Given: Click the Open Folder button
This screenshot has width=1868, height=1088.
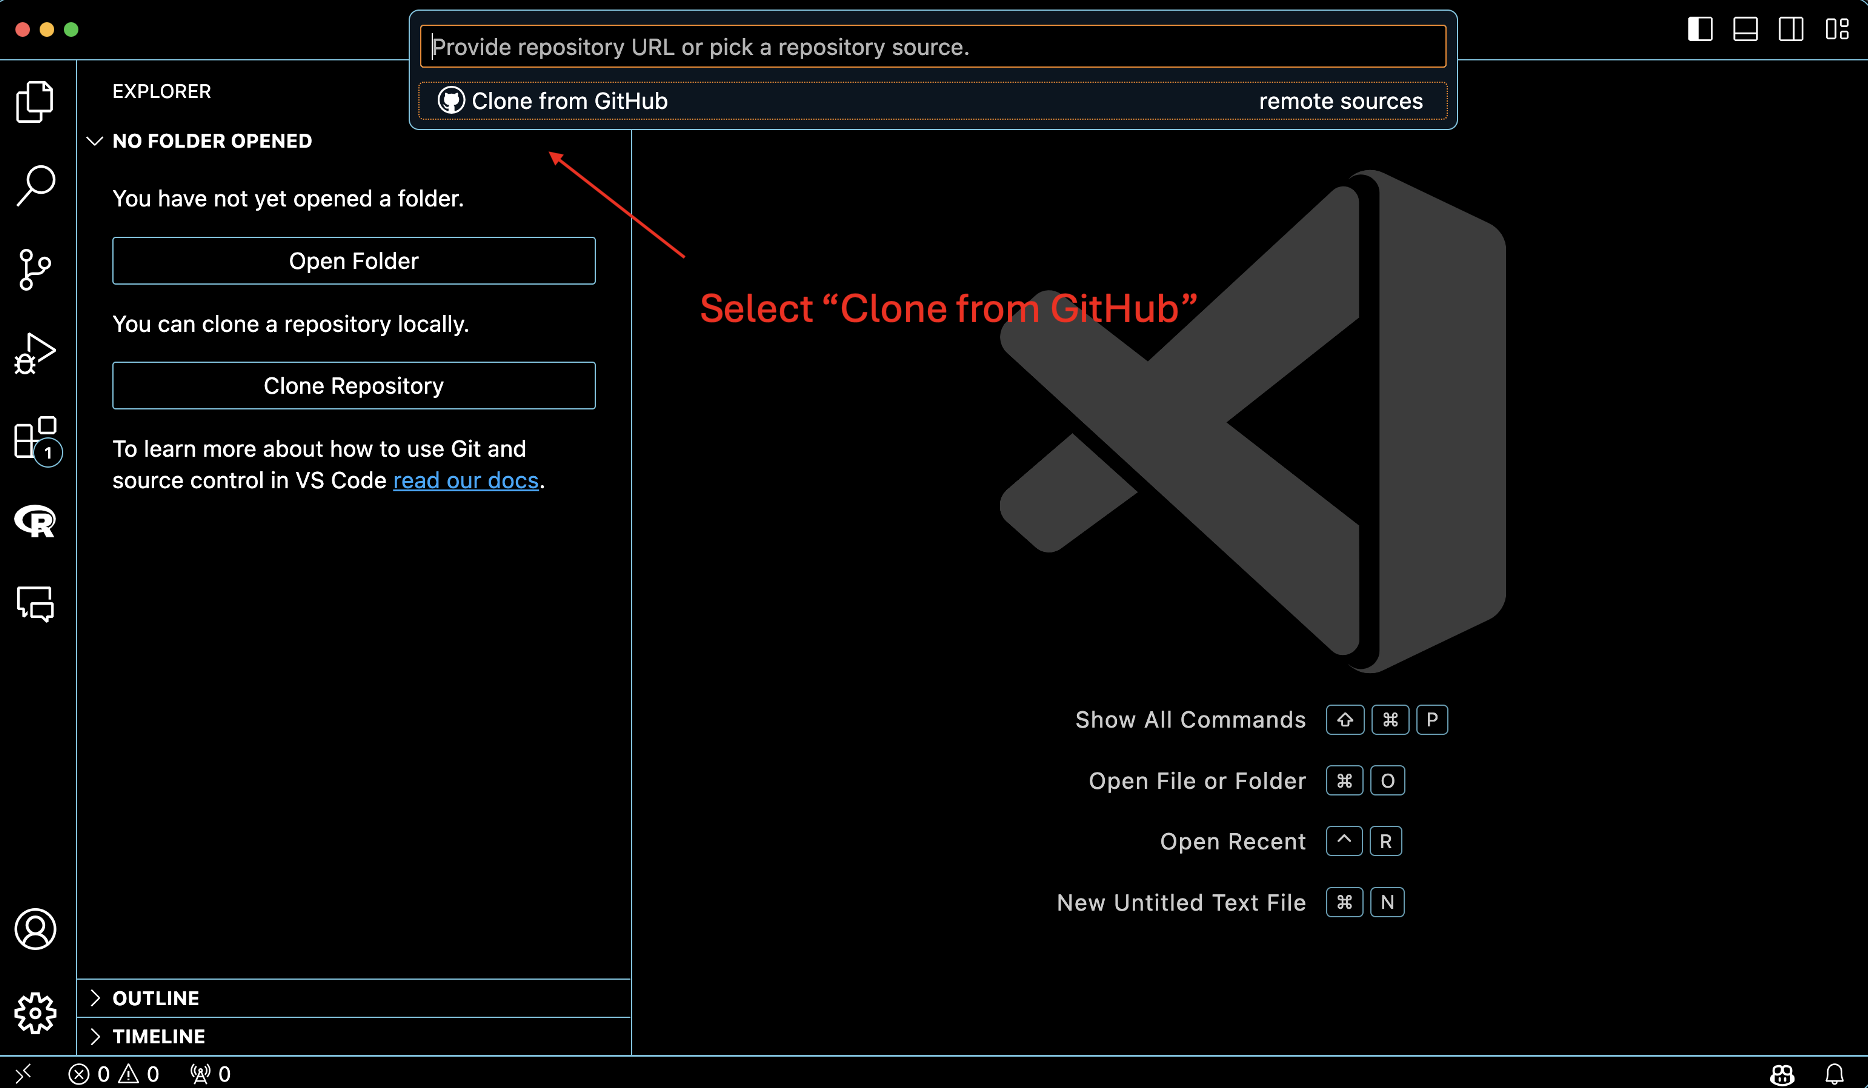Looking at the screenshot, I should pyautogui.click(x=354, y=261).
